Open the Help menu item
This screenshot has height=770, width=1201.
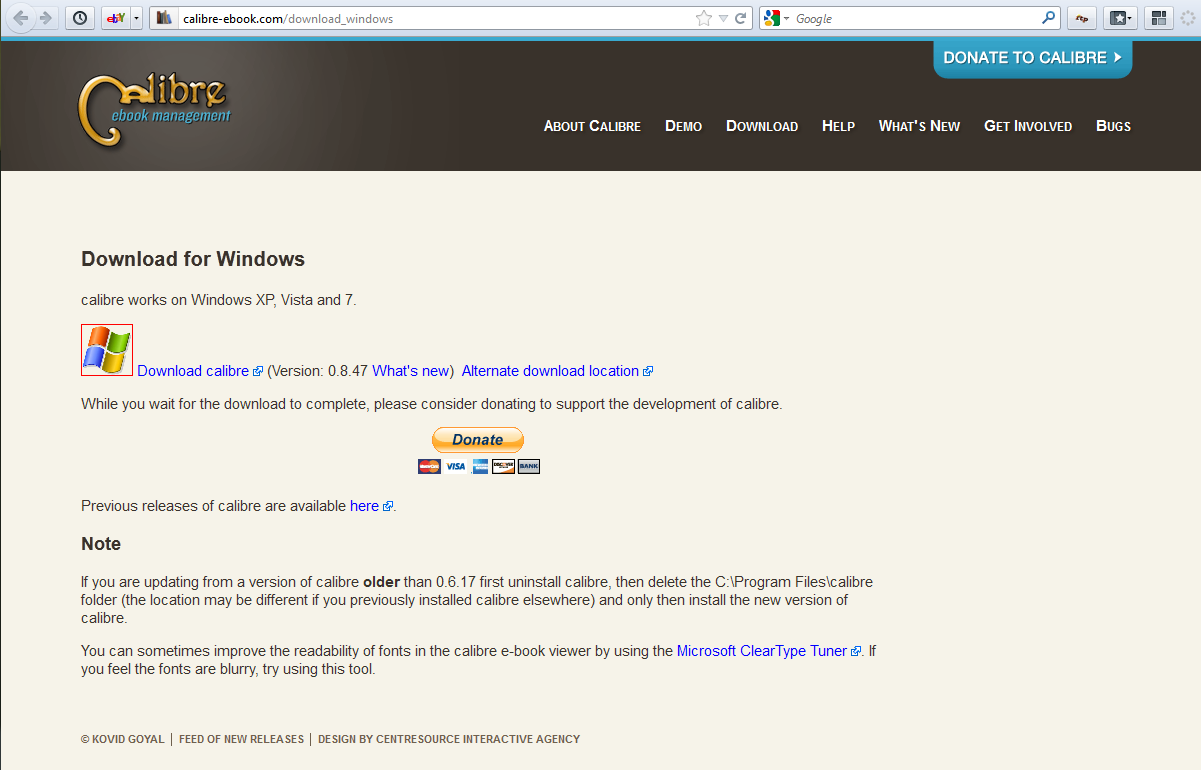838,126
